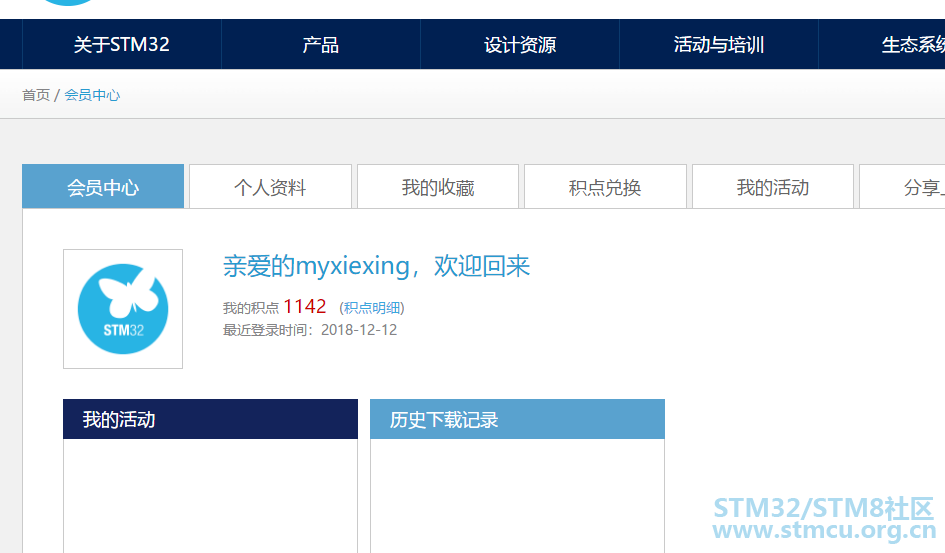945x553 pixels.
Task: Go to 首页 via breadcrumb
Action: (x=36, y=95)
